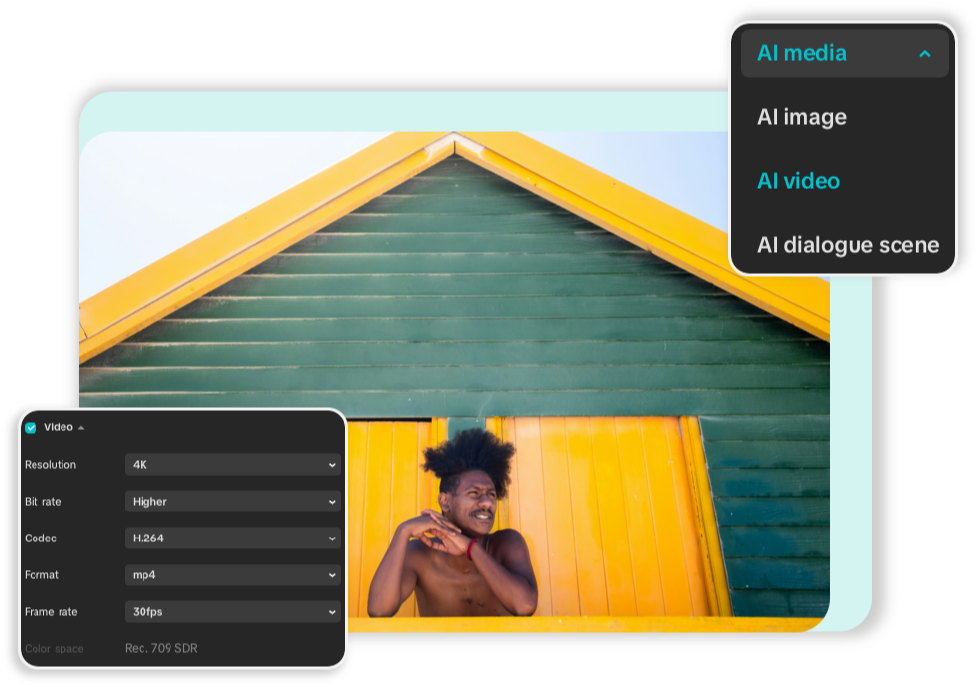Open the Bit rate Higher dropdown
980x687 pixels.
tap(232, 501)
